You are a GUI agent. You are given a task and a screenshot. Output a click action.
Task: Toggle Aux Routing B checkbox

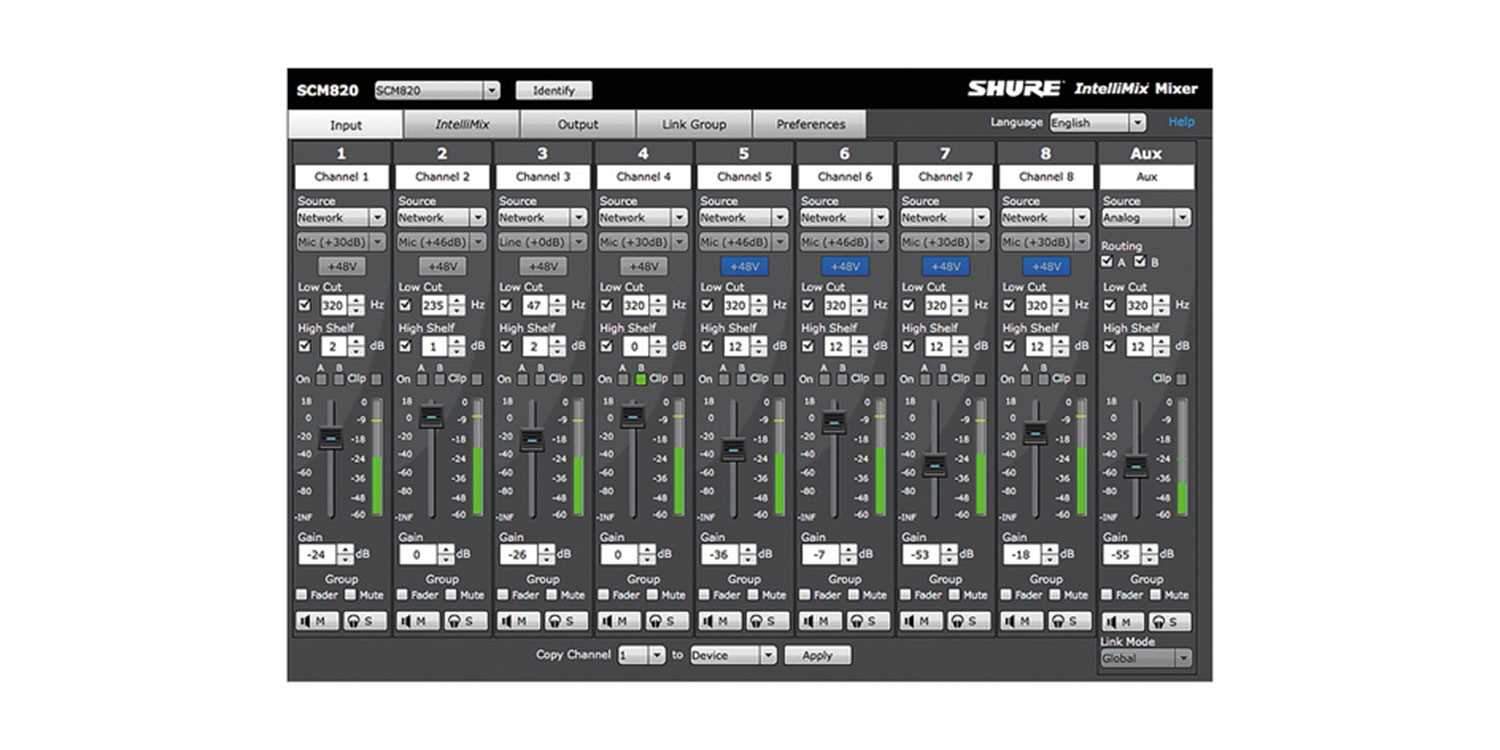[x=1140, y=262]
